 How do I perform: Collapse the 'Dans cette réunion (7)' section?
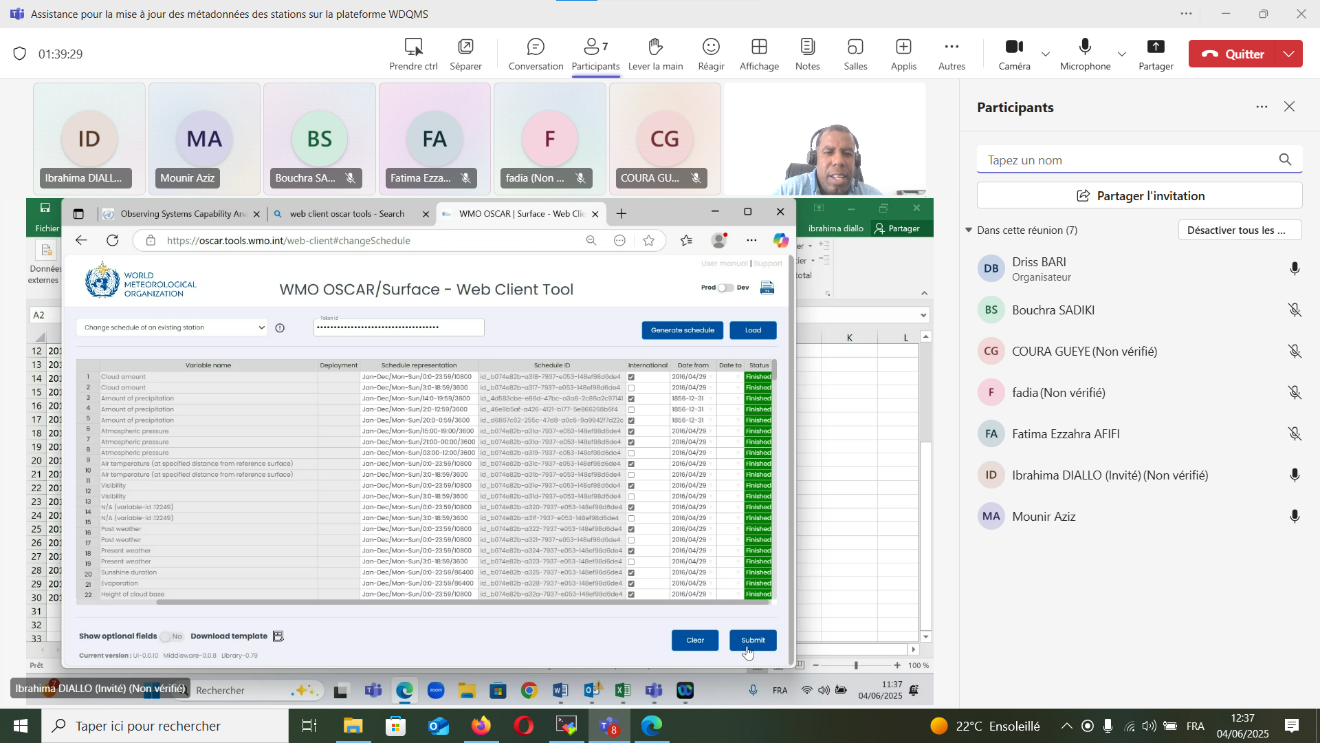pyautogui.click(x=968, y=230)
